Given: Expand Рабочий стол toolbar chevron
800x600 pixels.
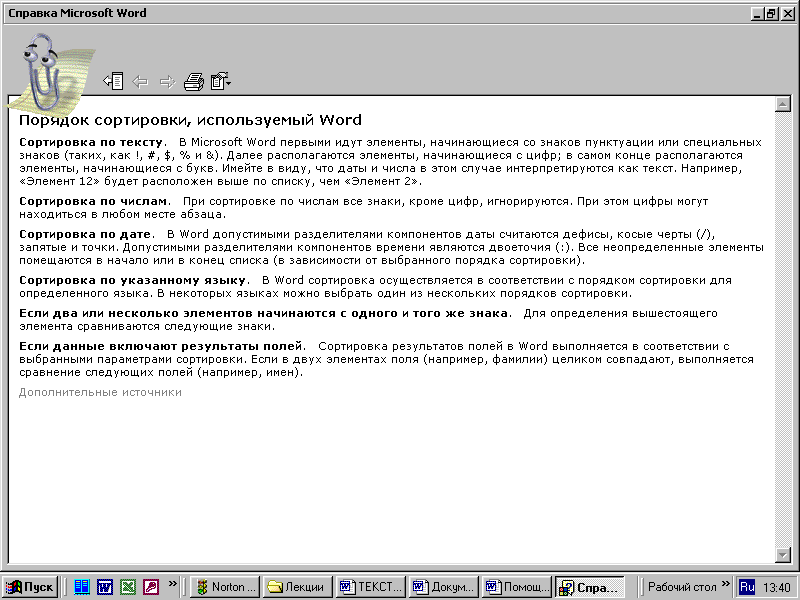Looking at the screenshot, I should point(726,583).
